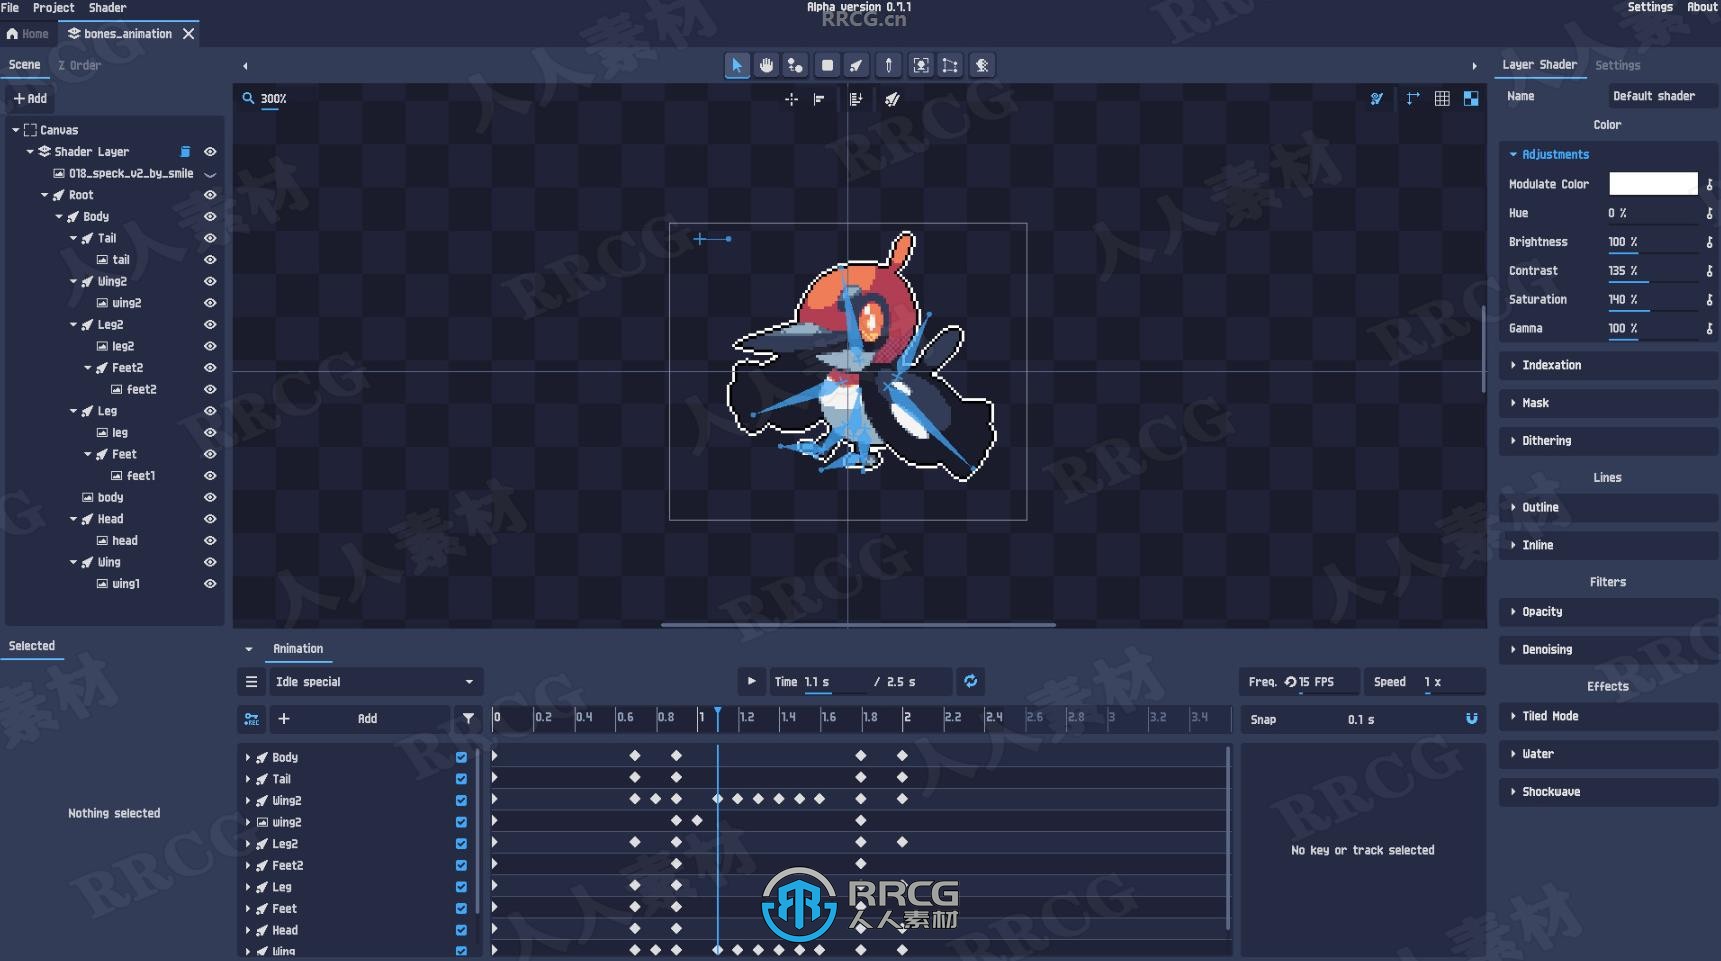Expand the Dithering section
This screenshot has width=1721, height=961.
(x=1607, y=441)
